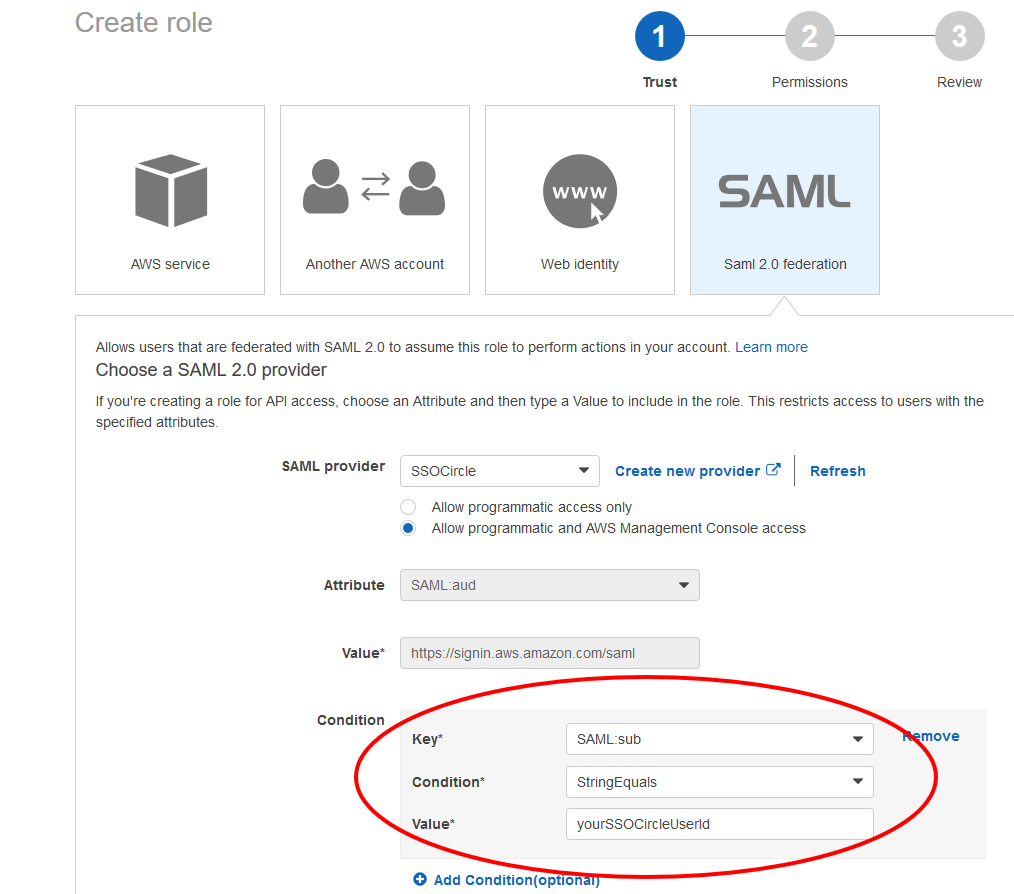Enable Allow programmatic access only

(408, 507)
